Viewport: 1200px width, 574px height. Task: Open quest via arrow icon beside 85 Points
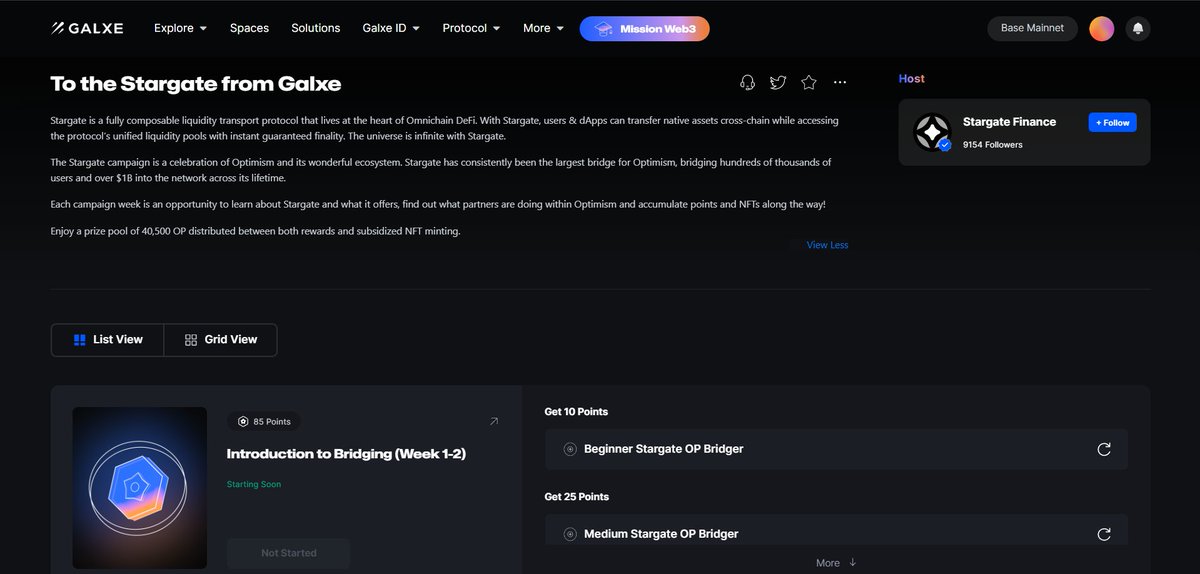(x=493, y=422)
